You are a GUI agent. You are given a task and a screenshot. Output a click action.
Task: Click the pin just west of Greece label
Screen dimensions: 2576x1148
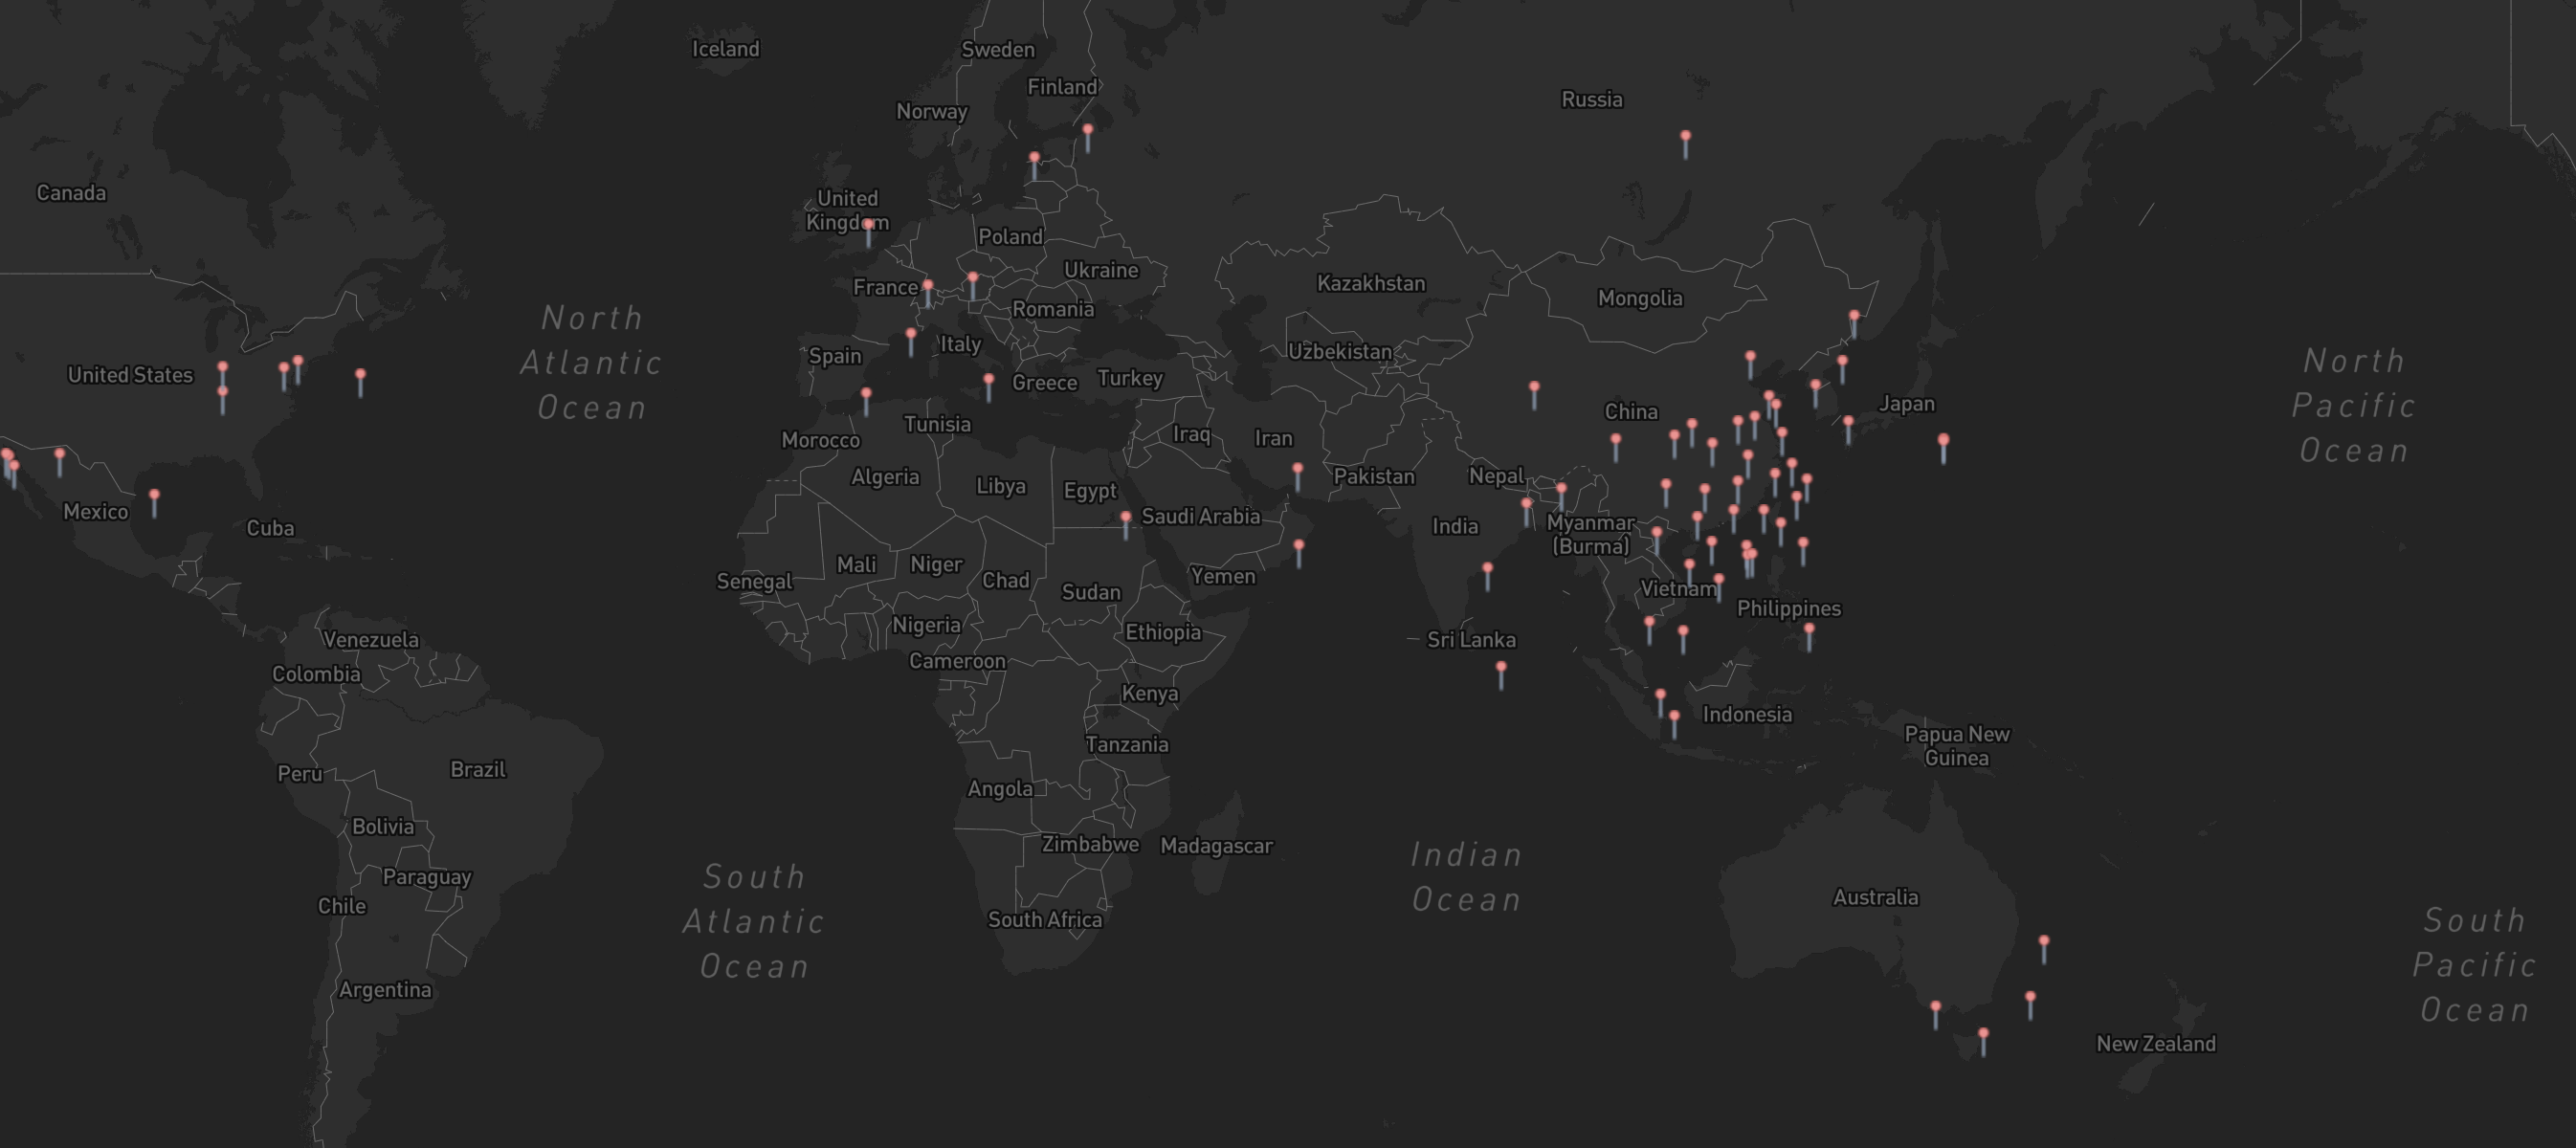(989, 381)
